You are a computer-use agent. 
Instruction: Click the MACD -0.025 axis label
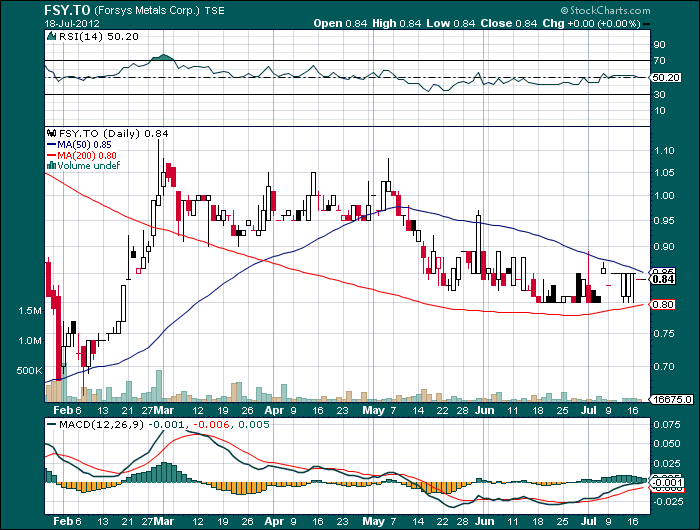pos(666,502)
